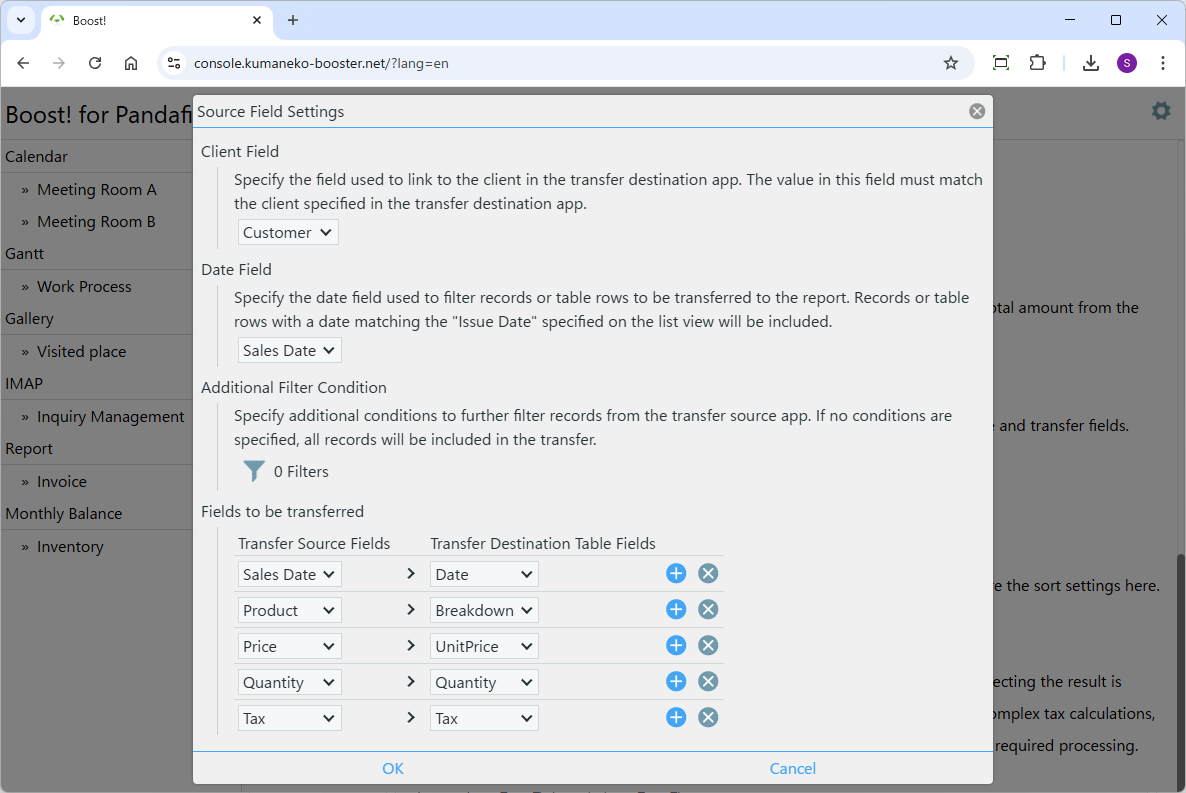The image size is (1186, 793).
Task: Open the browser extensions puzzle icon
Action: (1037, 63)
